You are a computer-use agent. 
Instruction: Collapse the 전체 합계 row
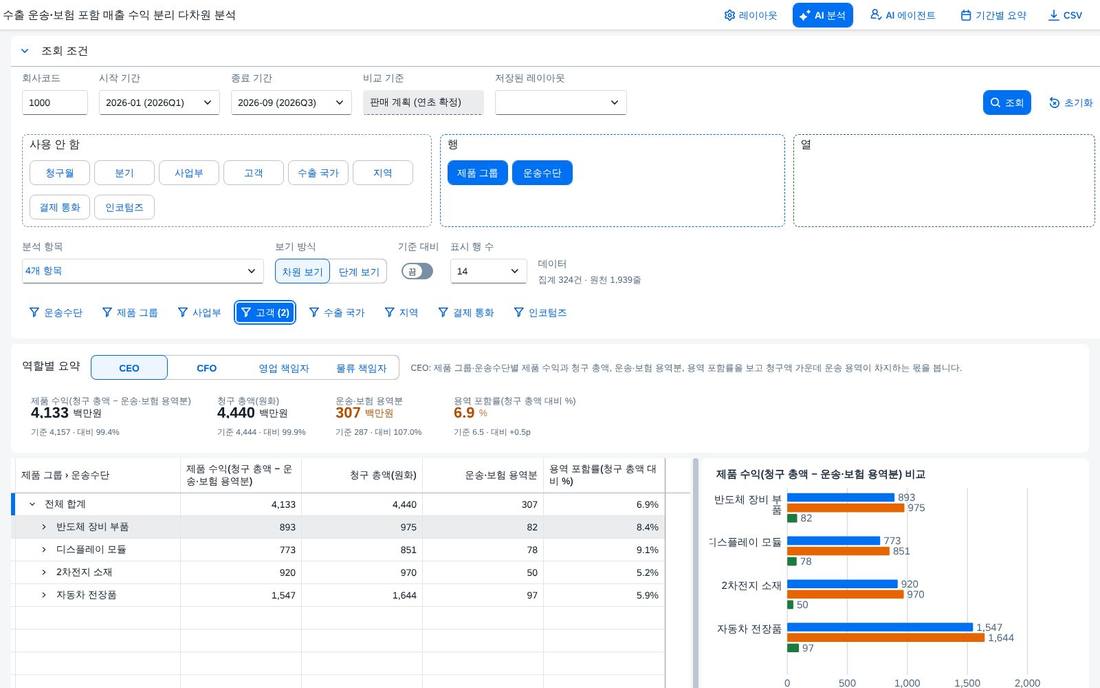pos(32,504)
